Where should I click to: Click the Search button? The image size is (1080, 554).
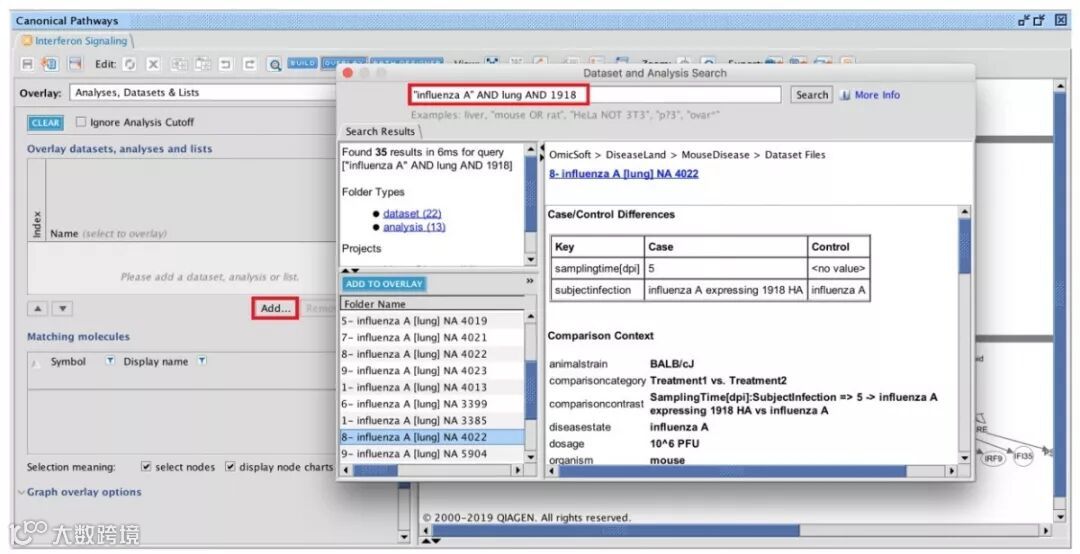coord(811,95)
